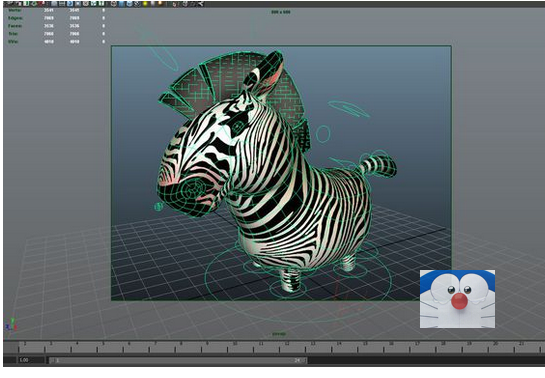The width and height of the screenshot is (545, 378).
Task: Click the persp camera label under the viewport
Action: coord(278,334)
